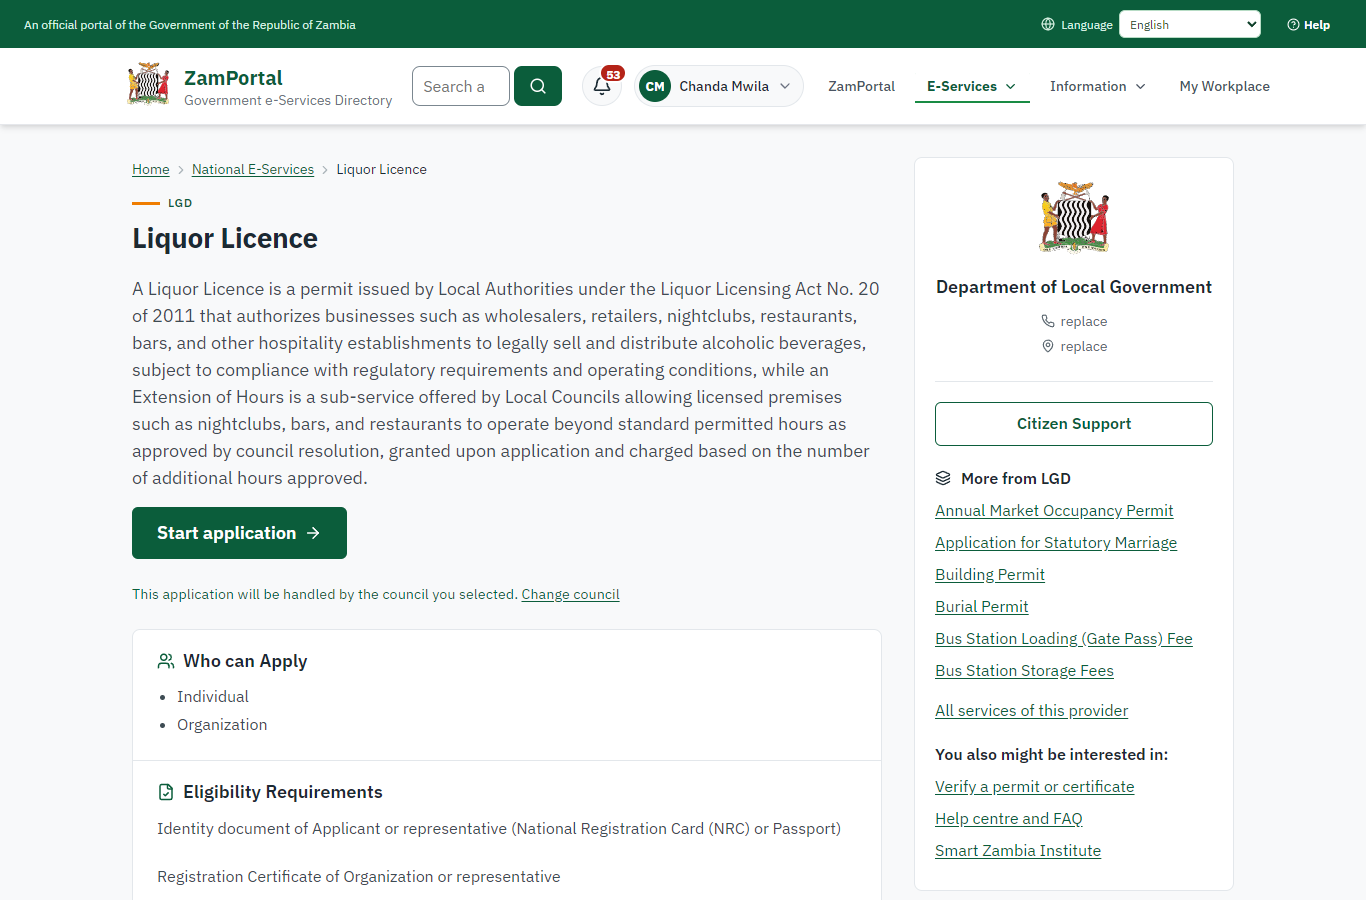
Task: Open Verify a permit or certificate
Action: [x=1035, y=786]
